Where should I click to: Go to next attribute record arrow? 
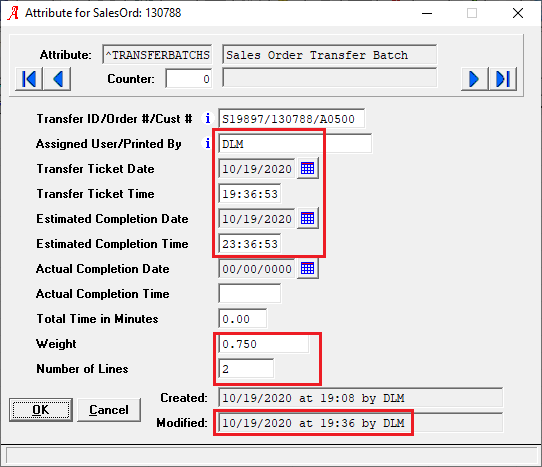475,79
